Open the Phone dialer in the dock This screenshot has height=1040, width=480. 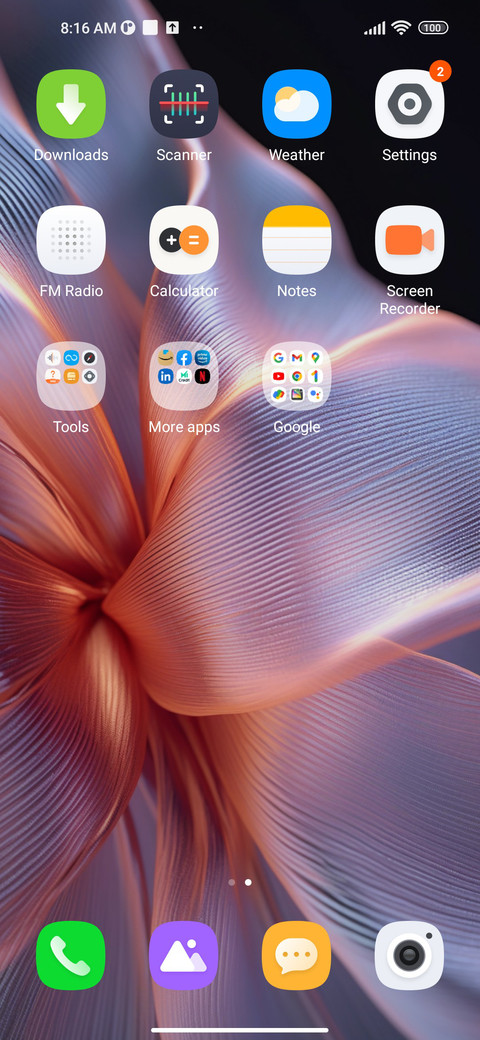pyautogui.click(x=71, y=955)
